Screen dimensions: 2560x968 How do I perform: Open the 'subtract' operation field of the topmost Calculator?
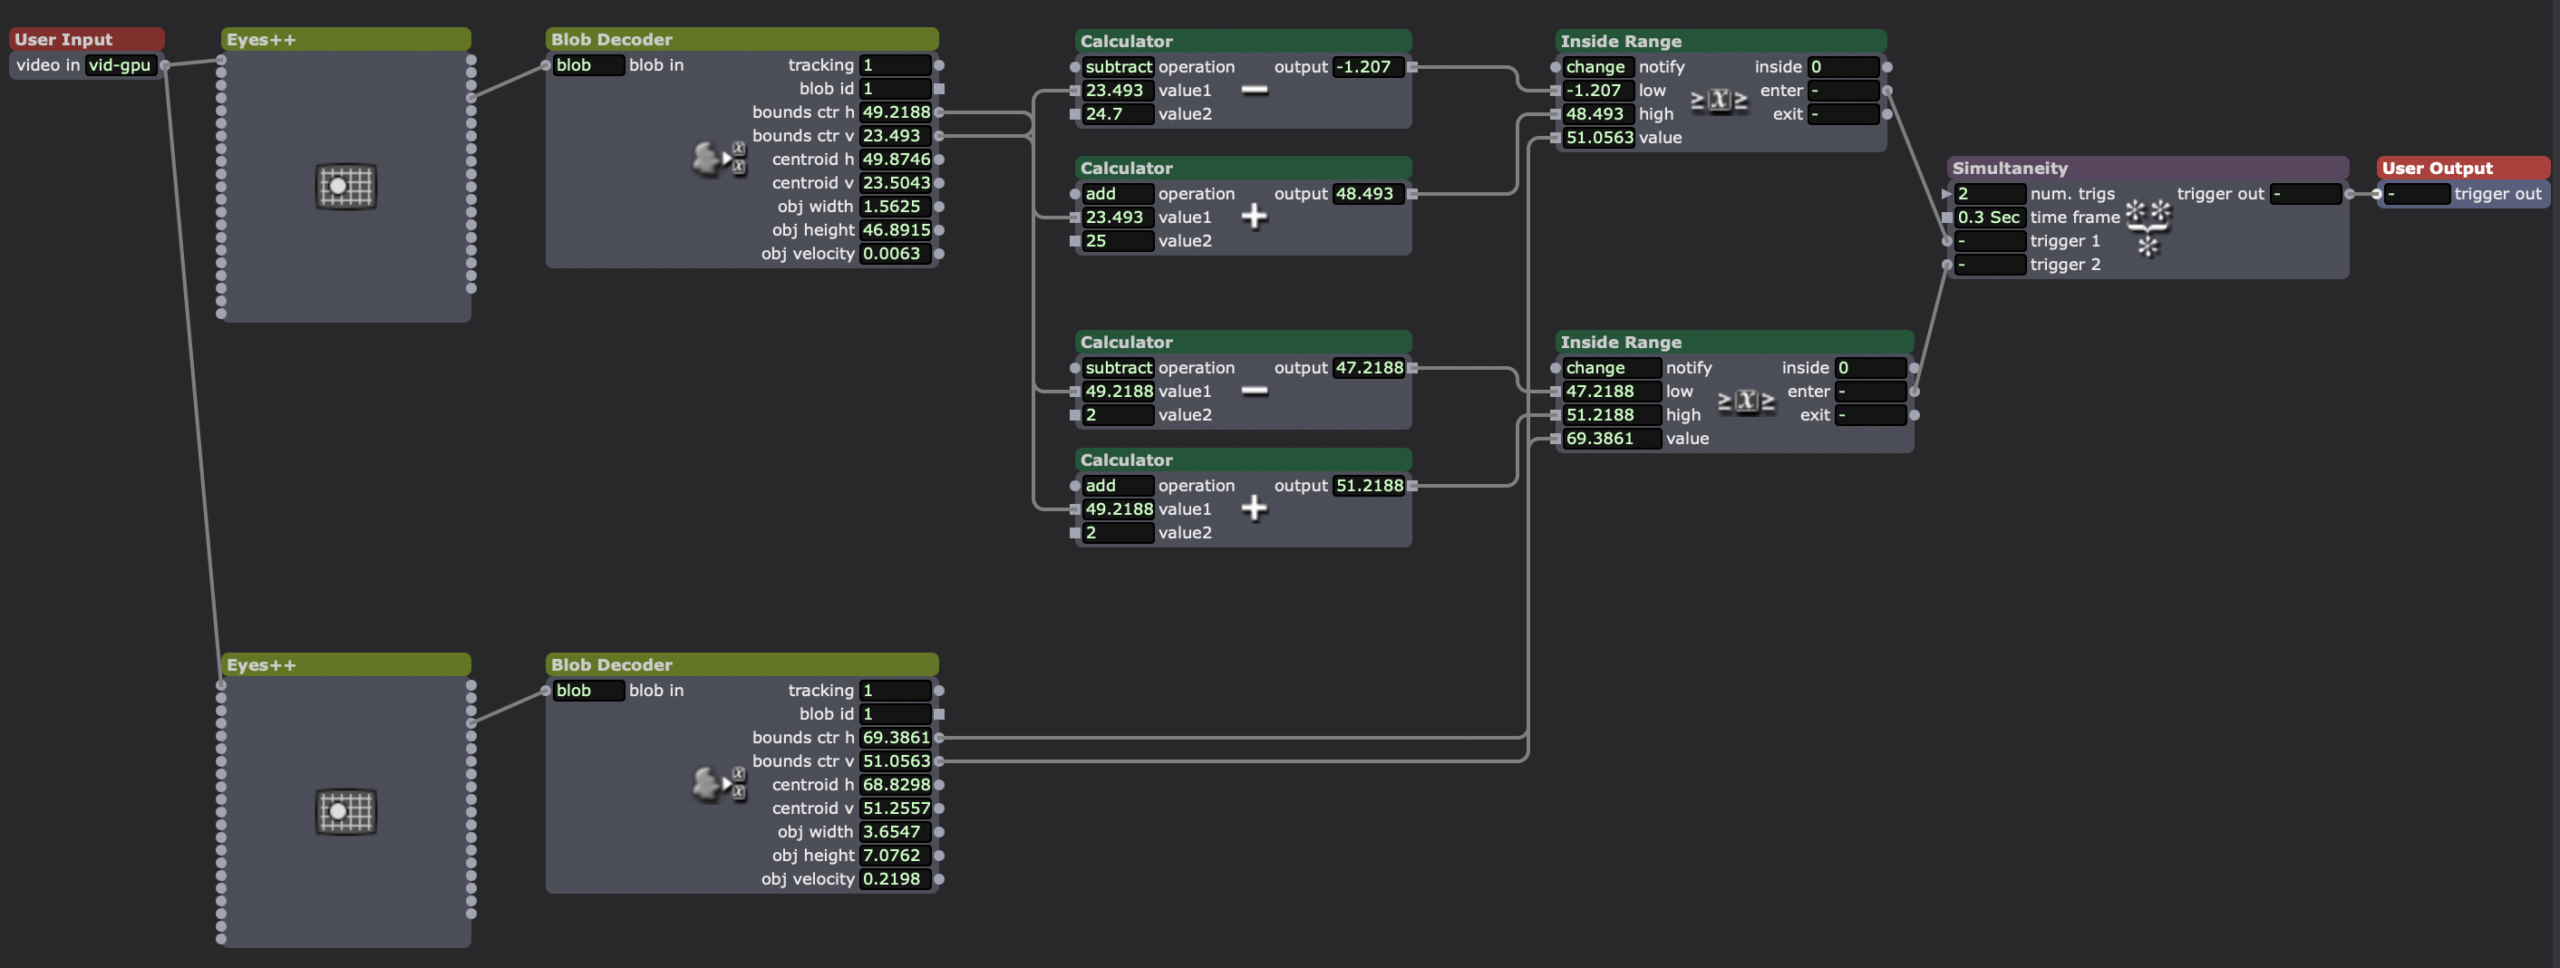tap(1118, 67)
